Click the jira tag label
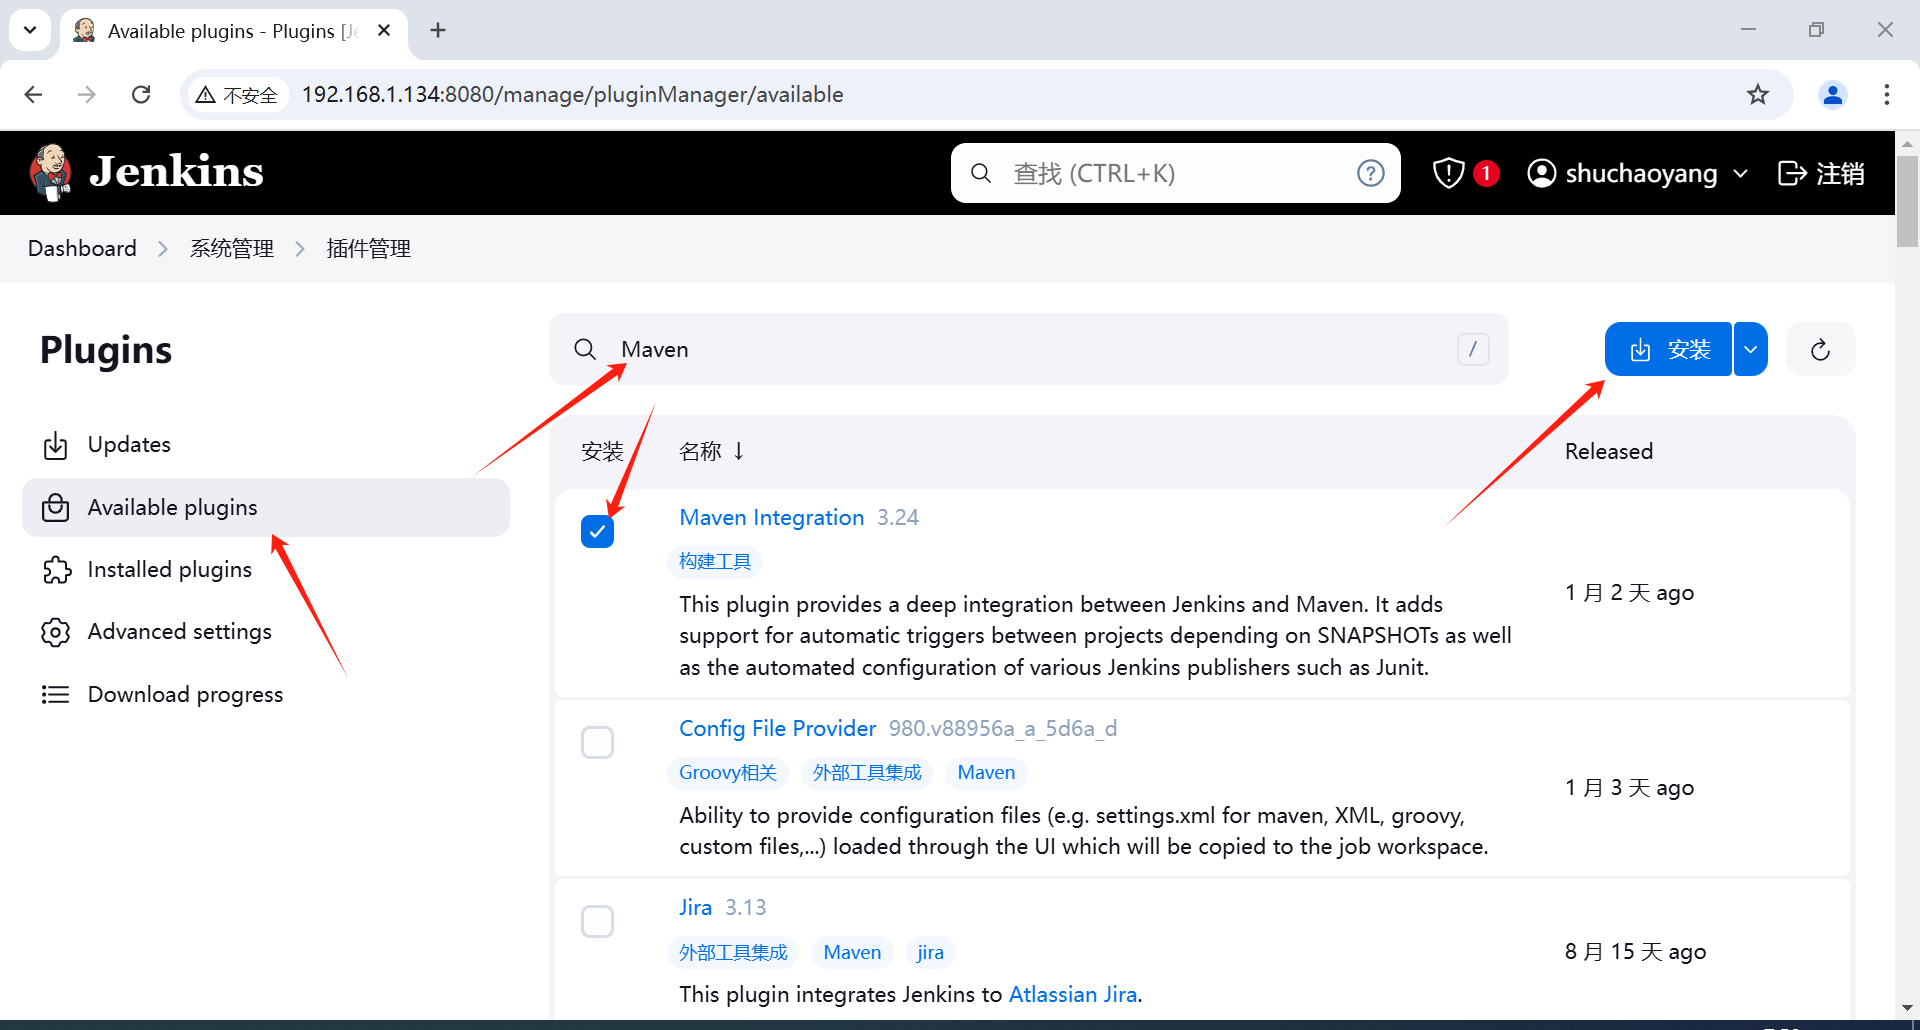This screenshot has height=1030, width=1920. tap(930, 952)
